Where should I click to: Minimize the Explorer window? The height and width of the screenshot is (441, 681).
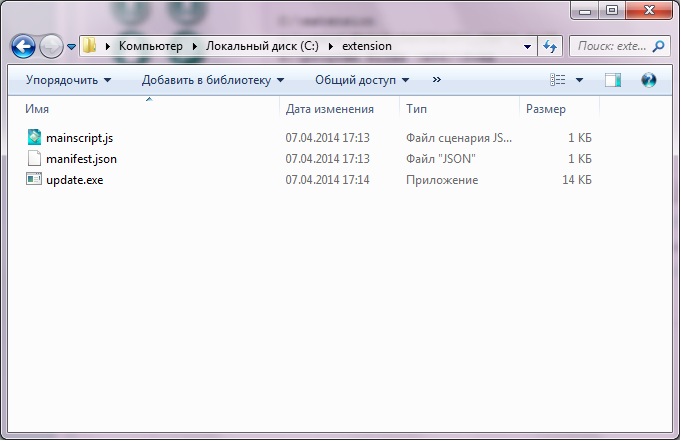coord(585,10)
